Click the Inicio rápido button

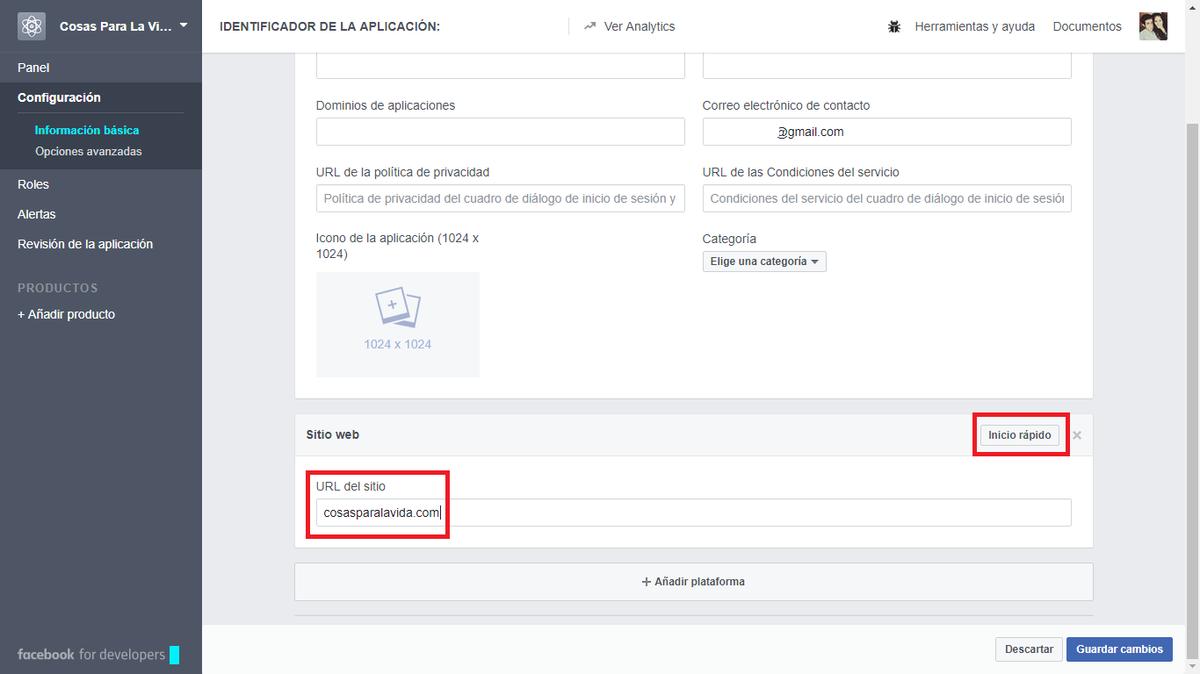tap(1019, 435)
